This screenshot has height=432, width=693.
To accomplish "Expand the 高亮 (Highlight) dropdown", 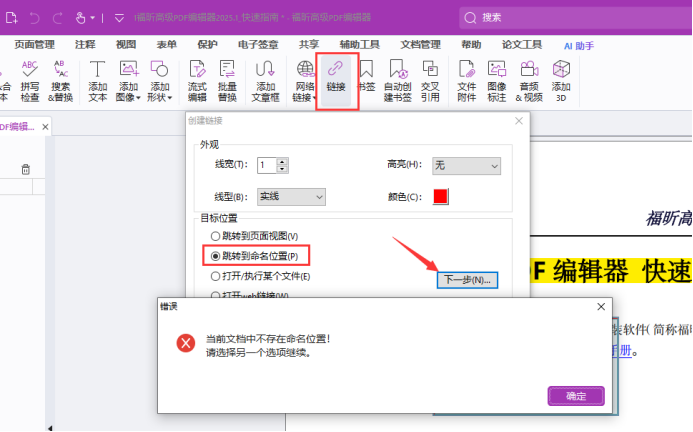I will [466, 165].
